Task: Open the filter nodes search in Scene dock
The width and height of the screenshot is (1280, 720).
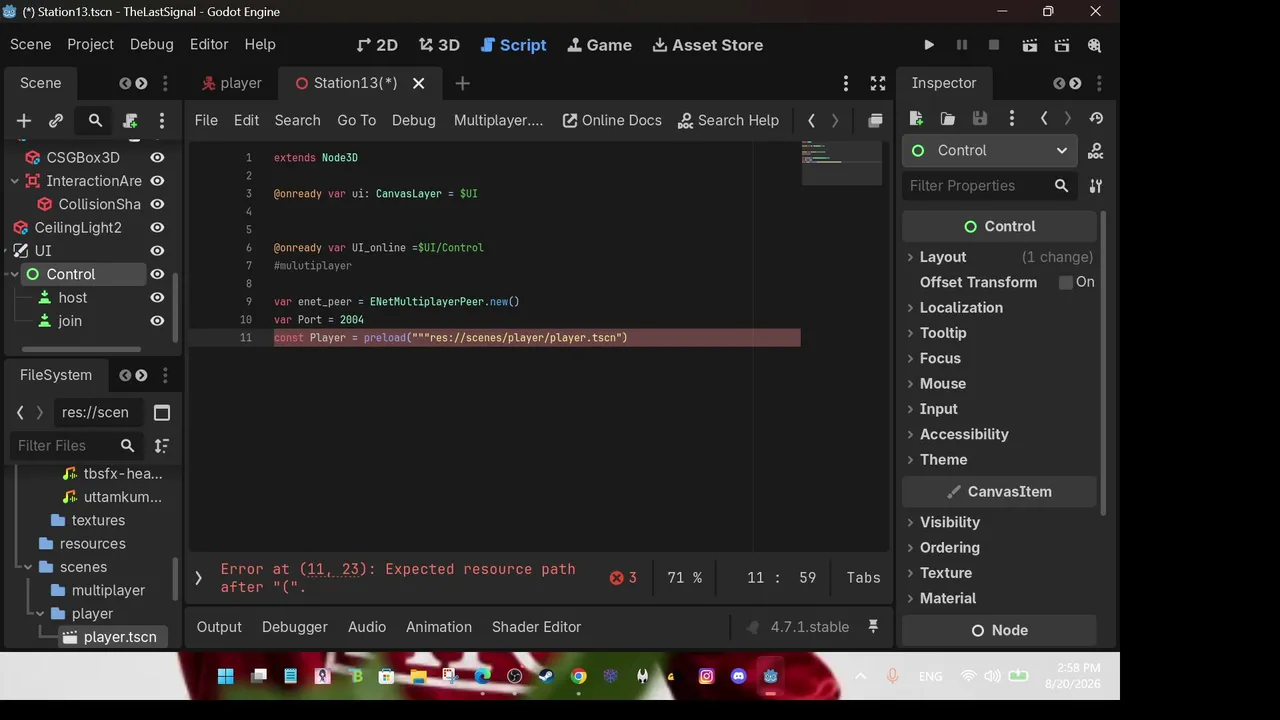Action: click(95, 121)
